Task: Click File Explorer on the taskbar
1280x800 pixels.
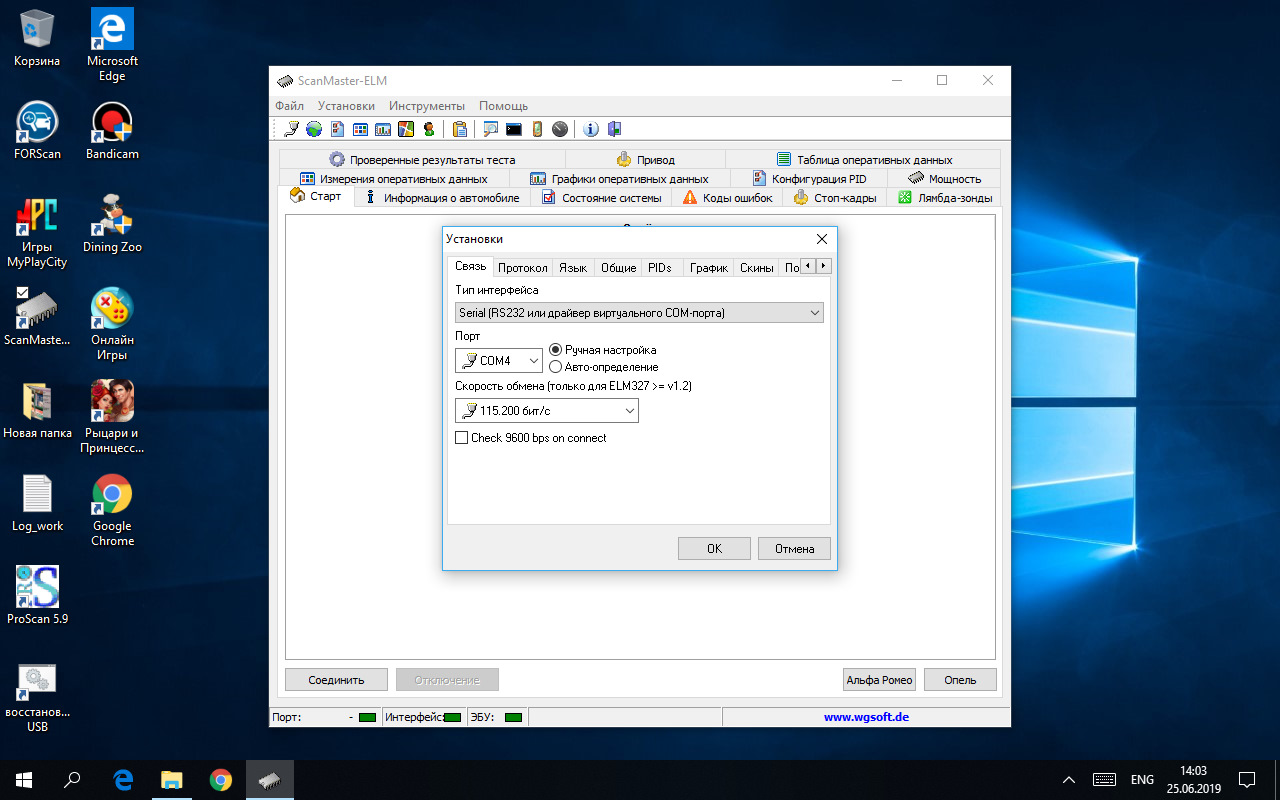Action: click(x=172, y=780)
